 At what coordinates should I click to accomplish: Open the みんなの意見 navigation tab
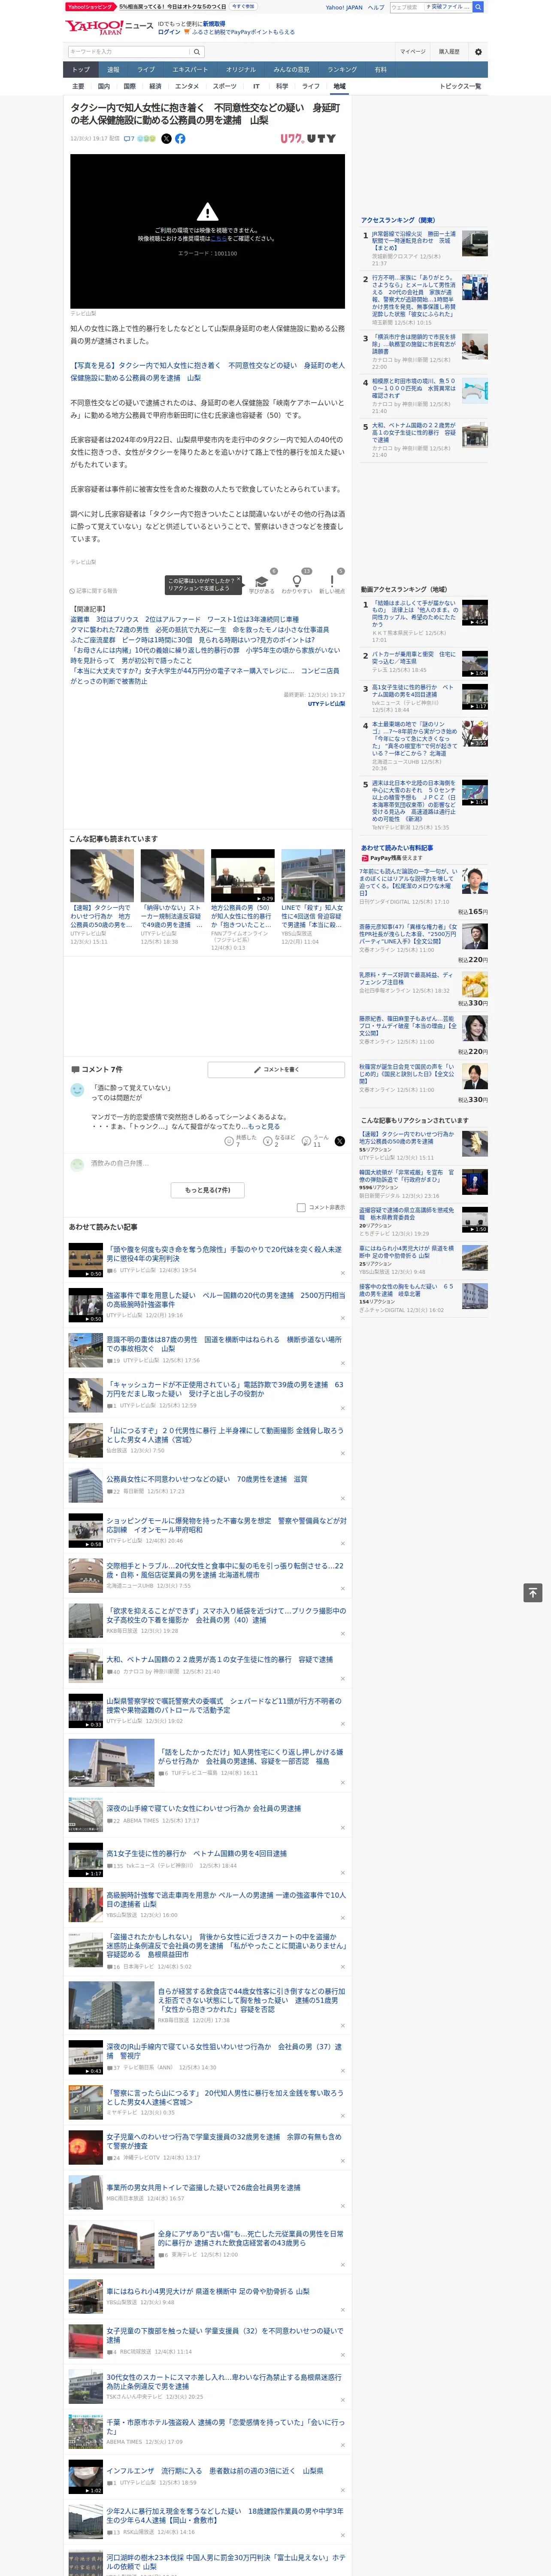[x=291, y=70]
